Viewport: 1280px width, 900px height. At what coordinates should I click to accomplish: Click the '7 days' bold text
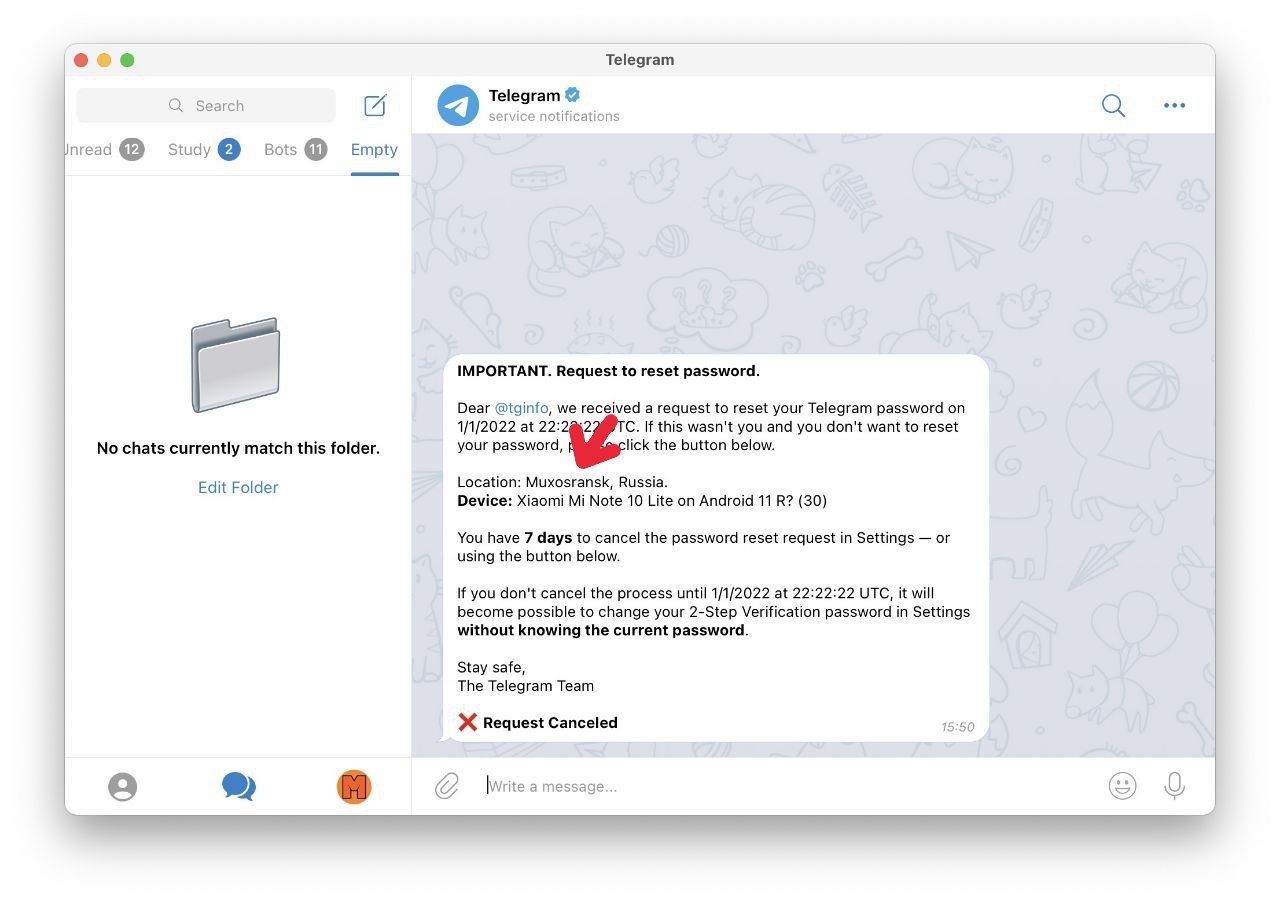(548, 537)
